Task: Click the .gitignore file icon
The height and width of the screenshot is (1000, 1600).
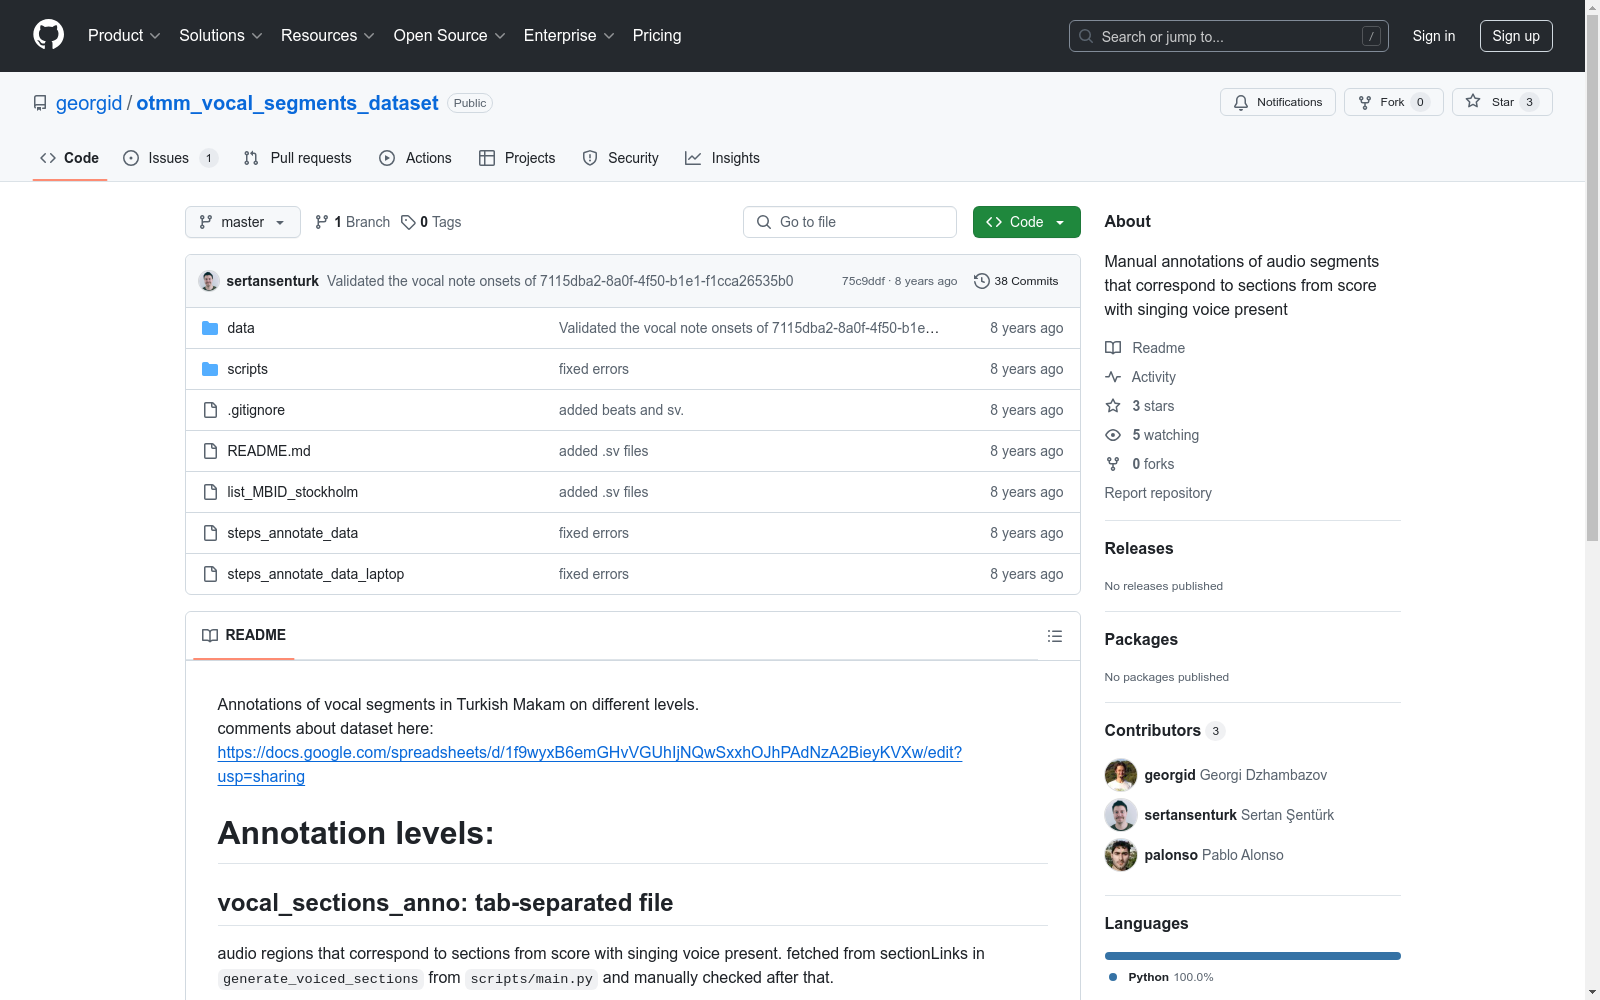Action: (x=210, y=410)
